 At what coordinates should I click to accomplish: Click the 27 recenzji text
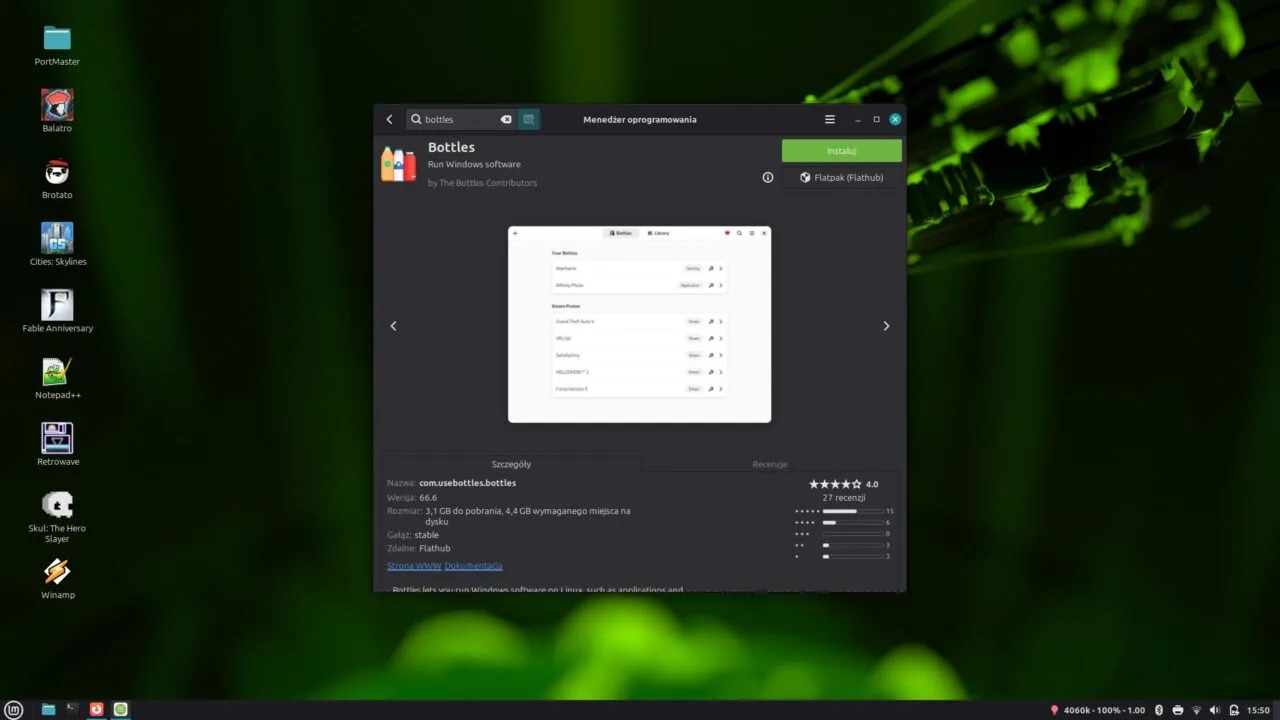click(843, 497)
